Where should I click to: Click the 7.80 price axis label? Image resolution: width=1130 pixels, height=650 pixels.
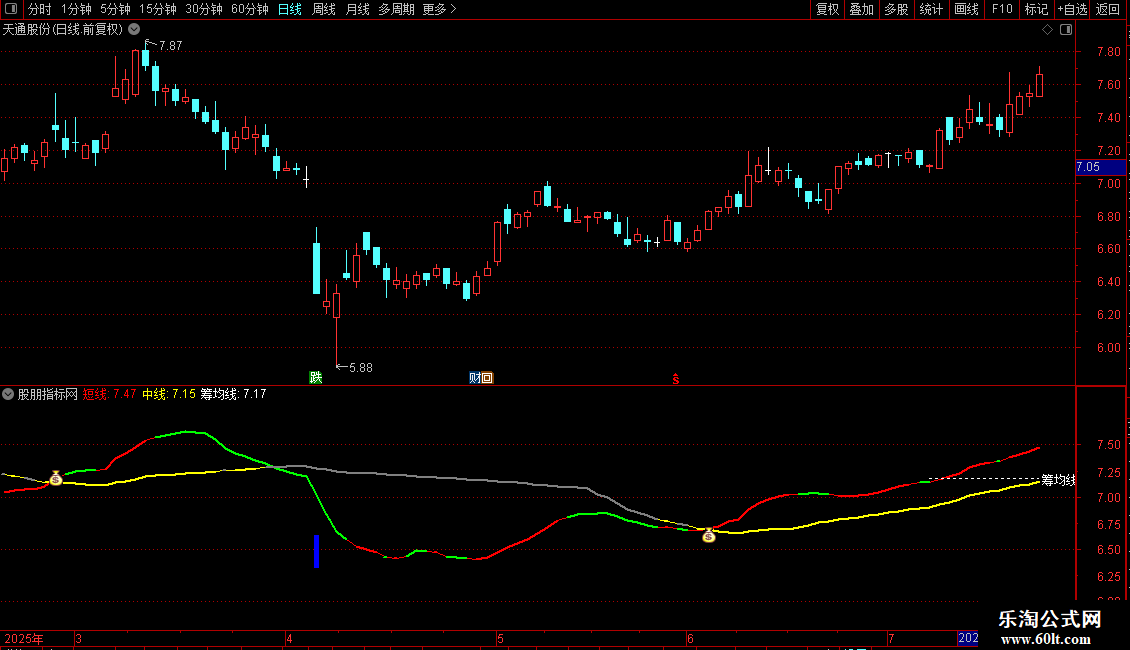[1108, 52]
